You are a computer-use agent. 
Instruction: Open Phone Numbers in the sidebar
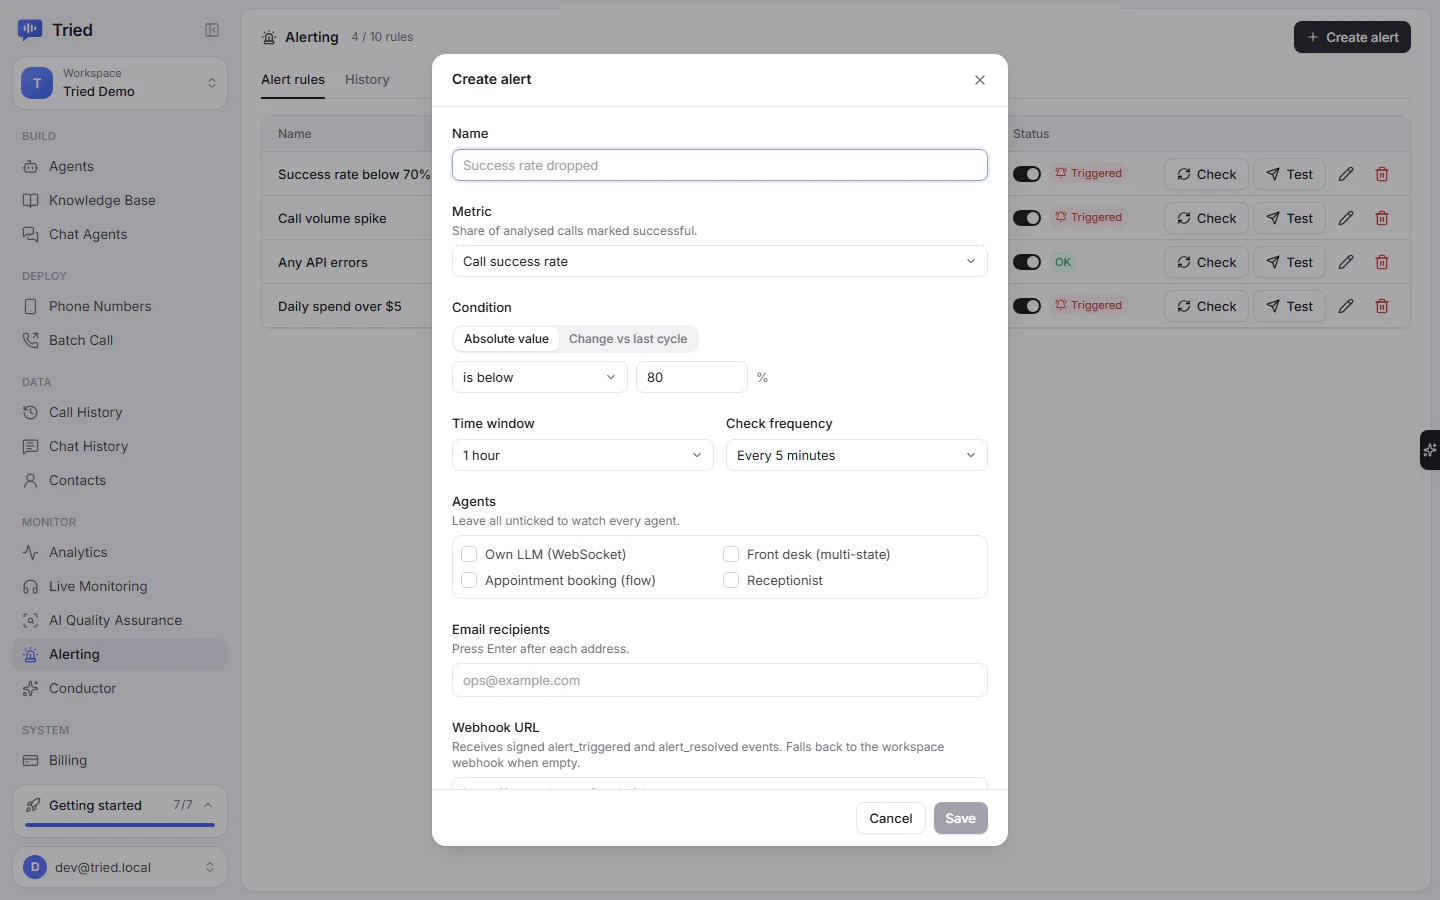pos(120,306)
